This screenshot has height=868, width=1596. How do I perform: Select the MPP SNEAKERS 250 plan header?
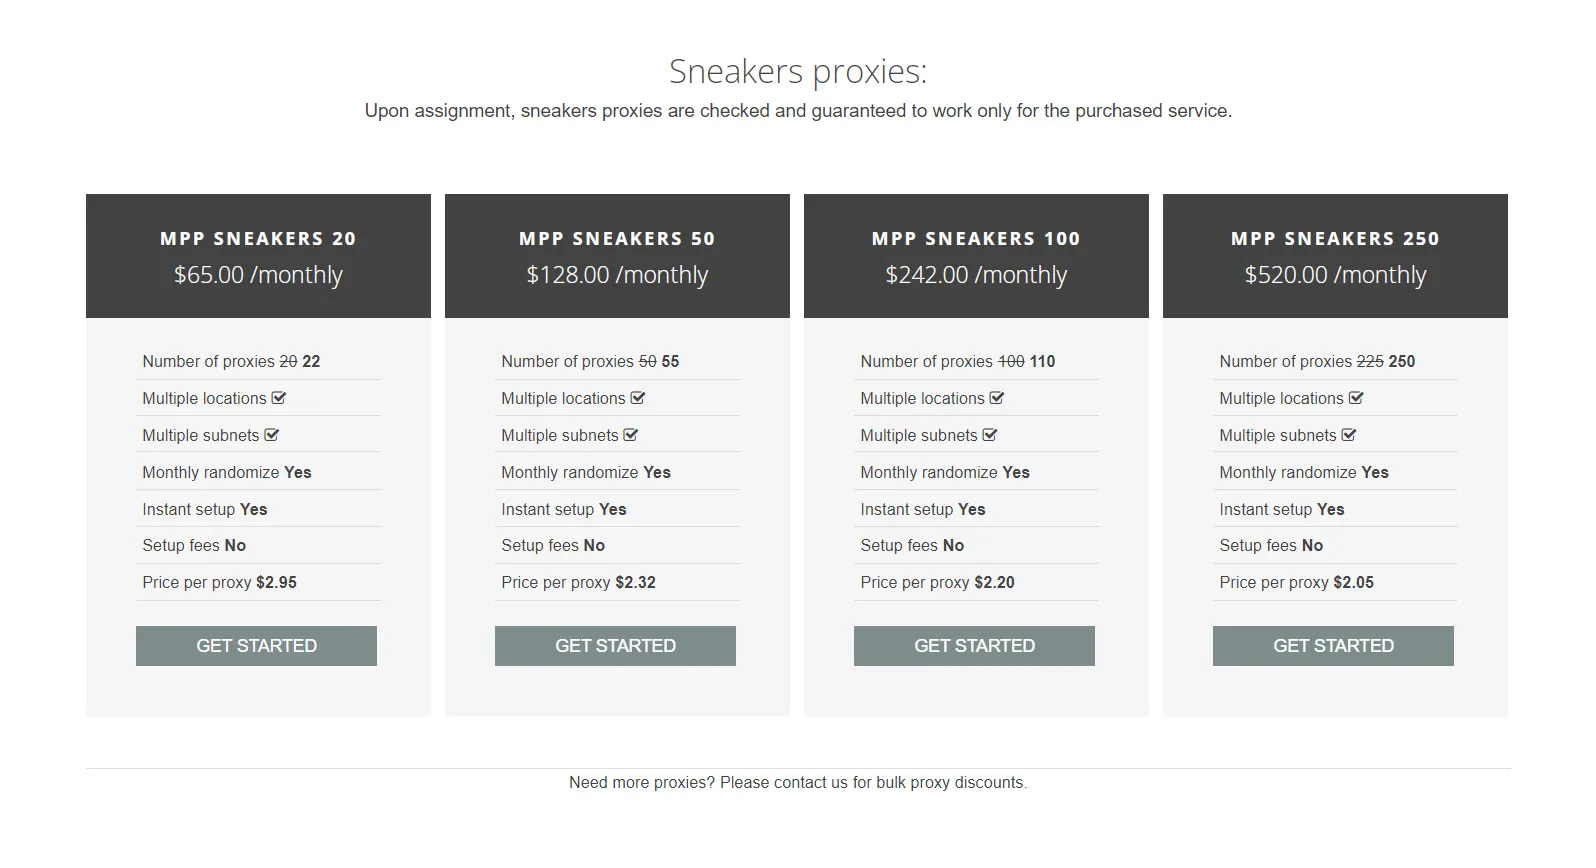tap(1335, 239)
